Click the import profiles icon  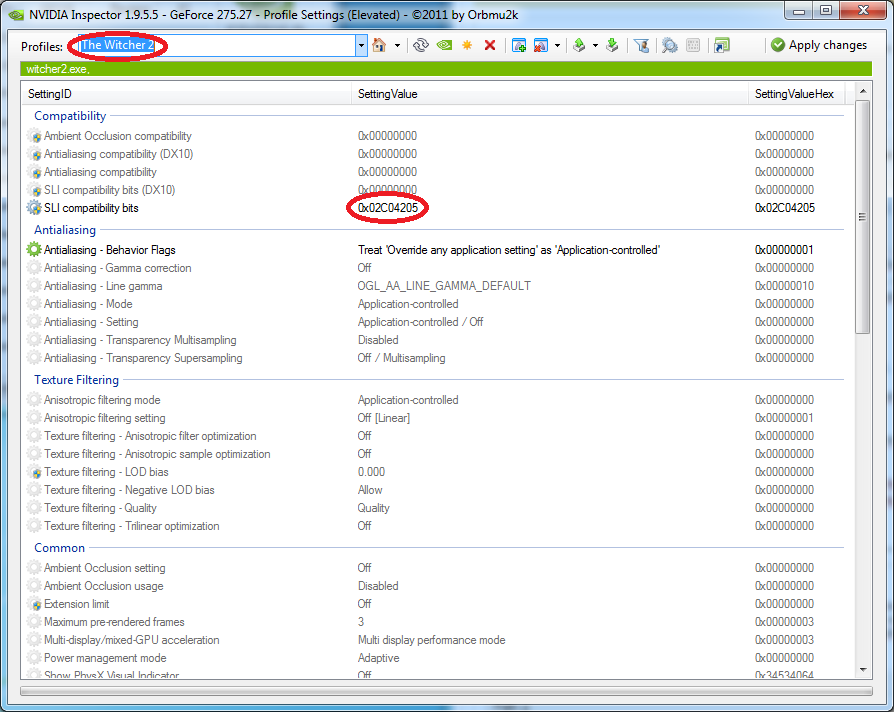pos(612,46)
